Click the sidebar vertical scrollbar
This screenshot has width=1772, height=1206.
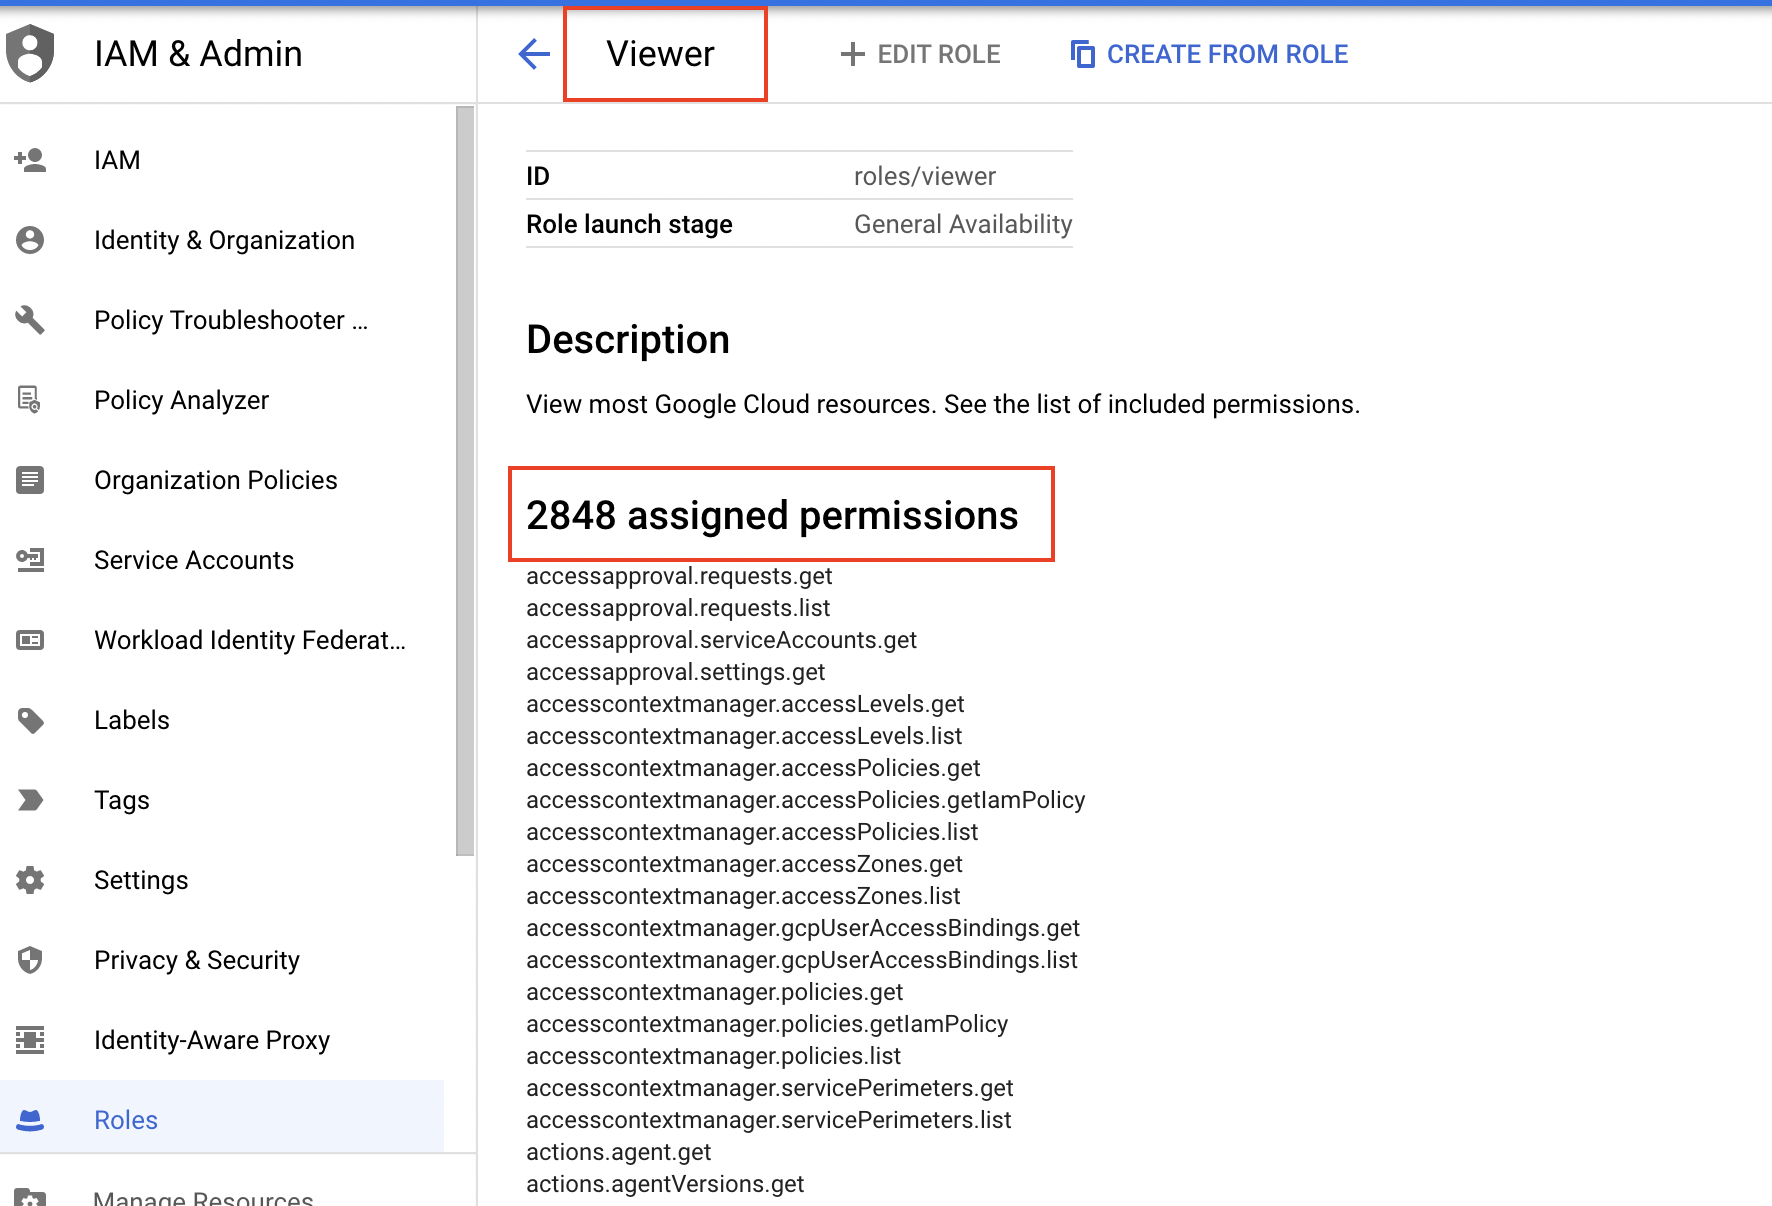465,480
